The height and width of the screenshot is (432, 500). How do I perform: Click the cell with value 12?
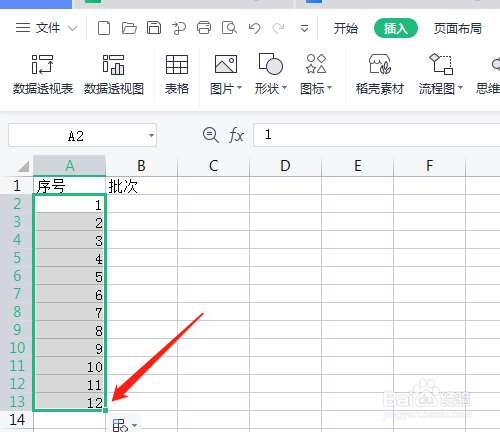pos(69,401)
